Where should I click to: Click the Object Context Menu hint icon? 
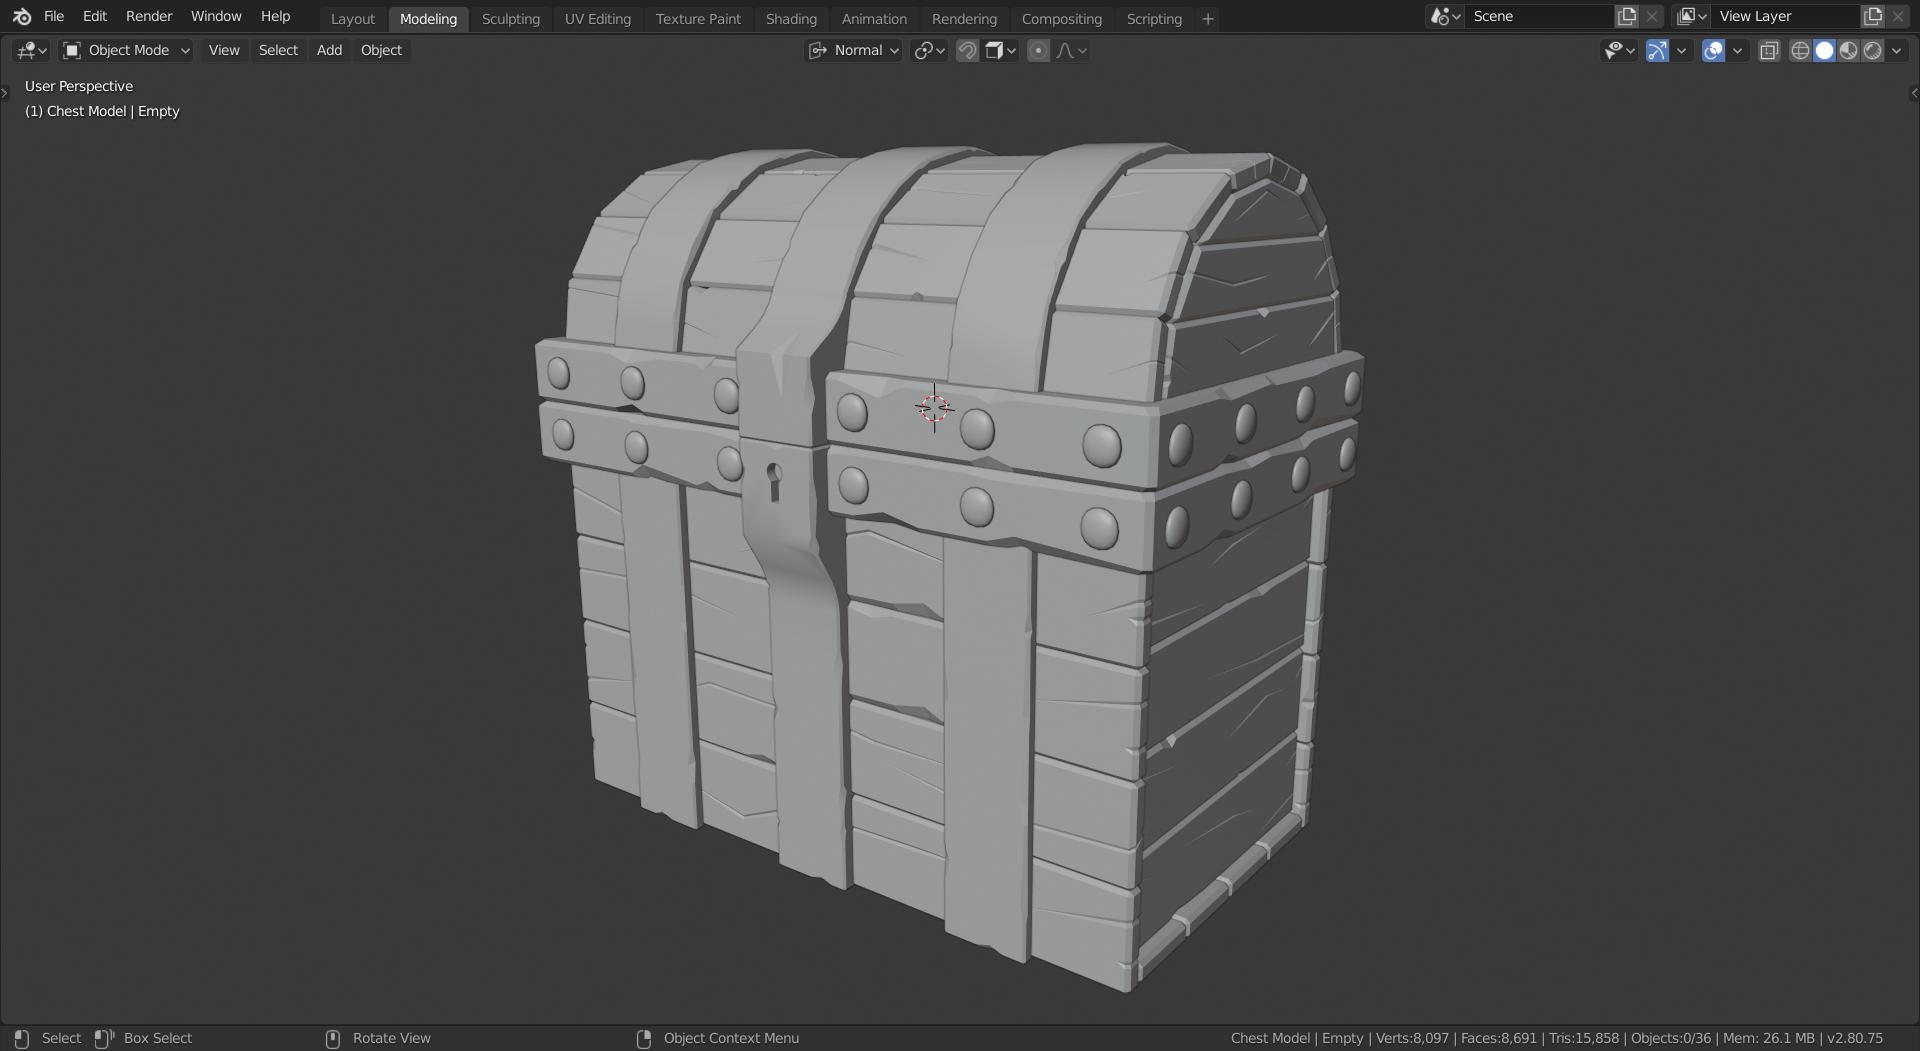point(644,1039)
